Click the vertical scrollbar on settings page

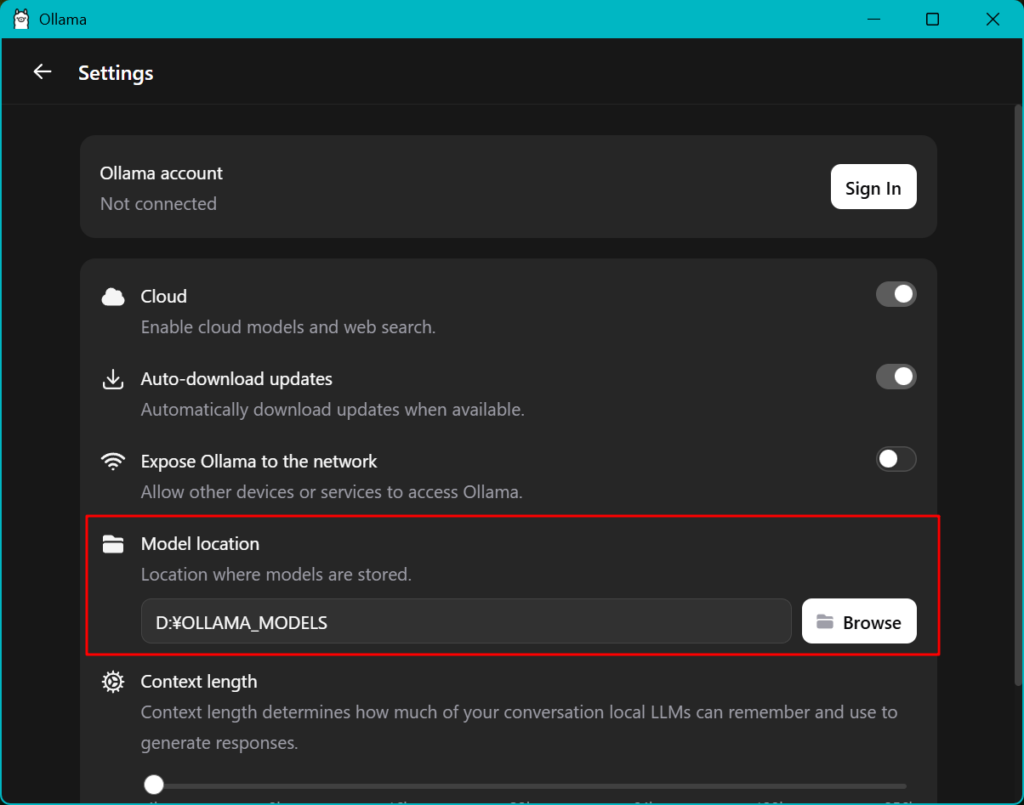point(1018,395)
